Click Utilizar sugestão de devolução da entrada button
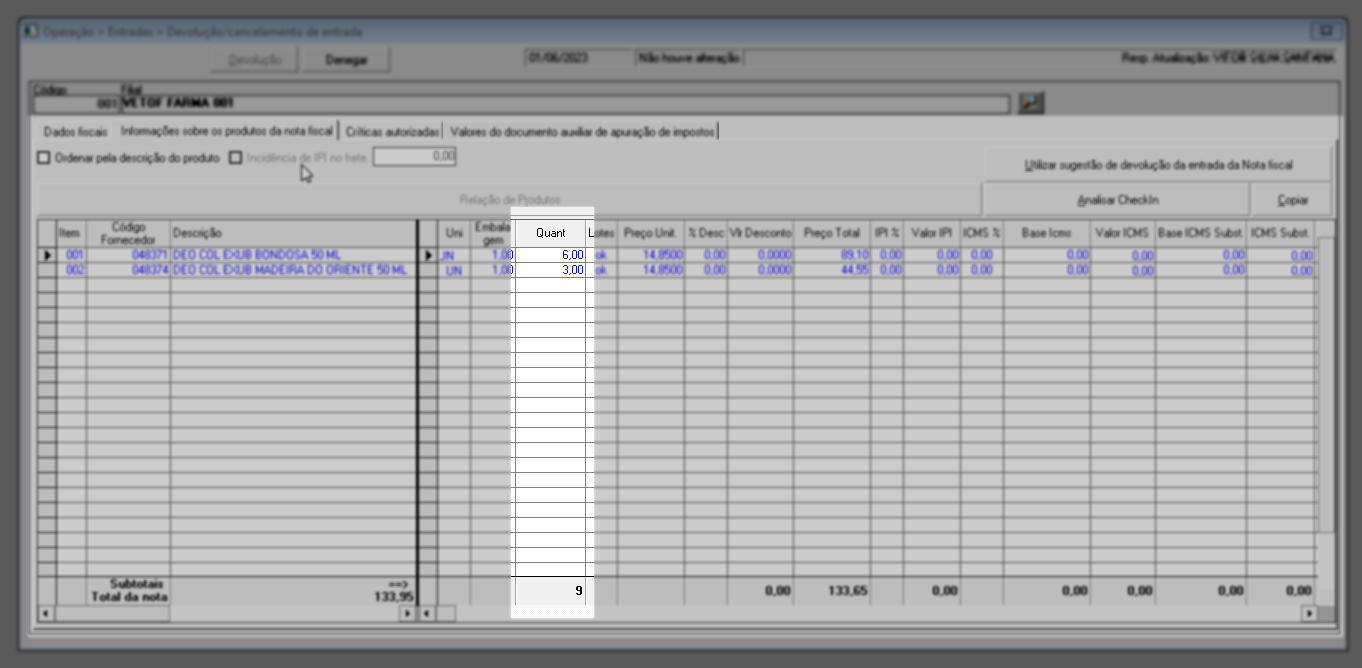Image resolution: width=1362 pixels, height=668 pixels. (x=1158, y=164)
